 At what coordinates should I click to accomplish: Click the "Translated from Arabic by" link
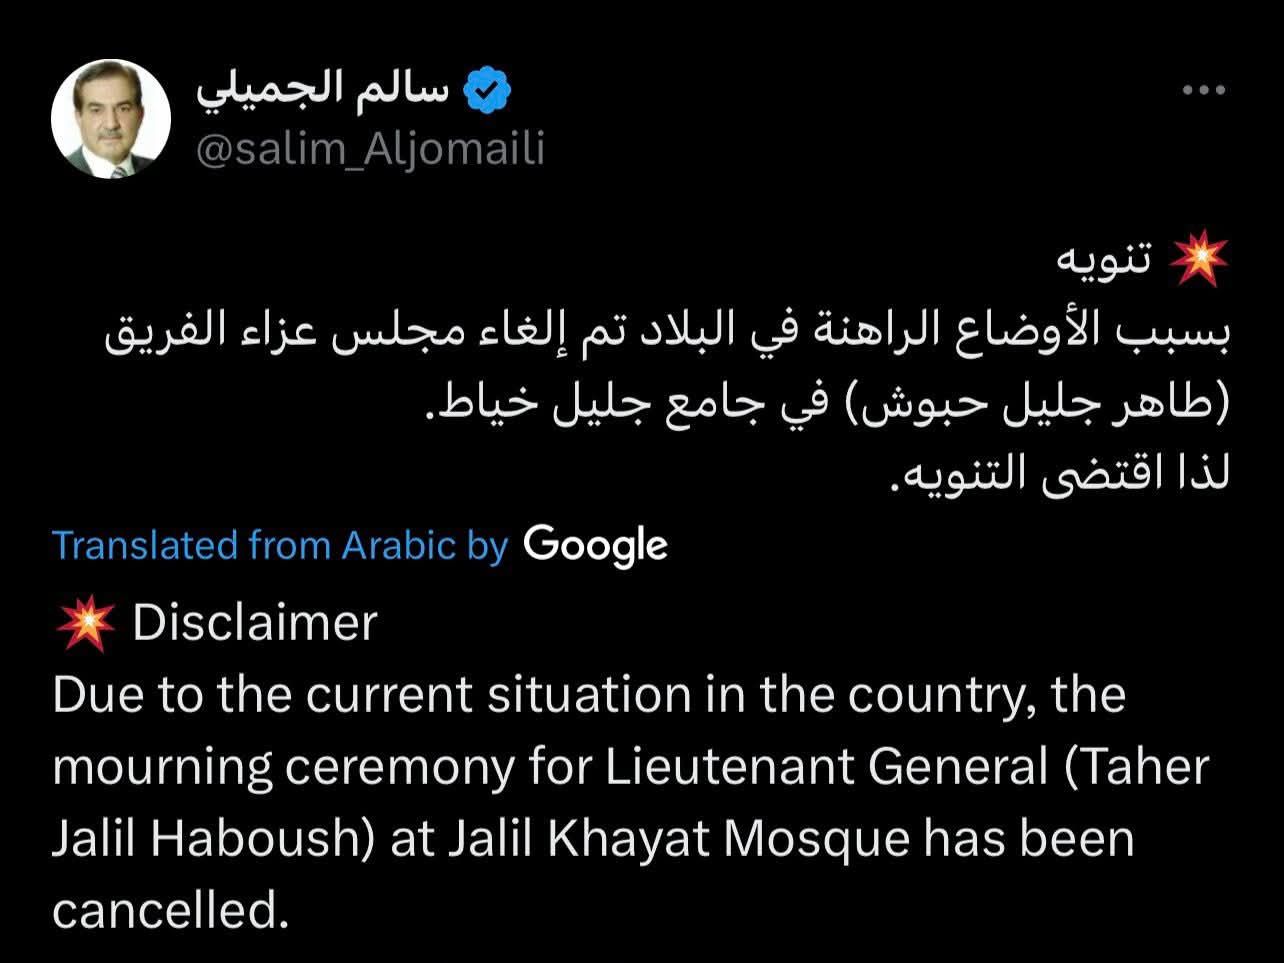coord(280,545)
